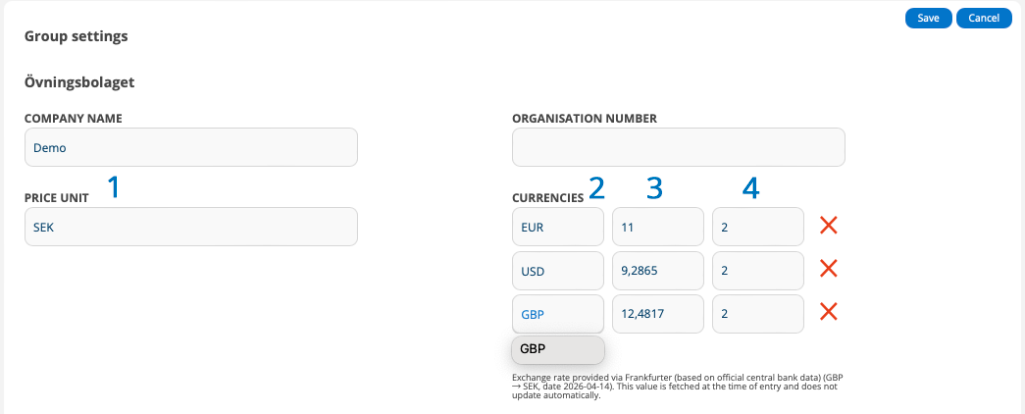This screenshot has height=414, width=1025.
Task: Edit the EUR exchange rate of 11
Action: (657, 226)
